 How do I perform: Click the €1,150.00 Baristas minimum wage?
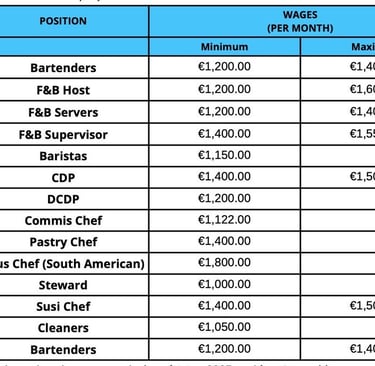click(224, 155)
